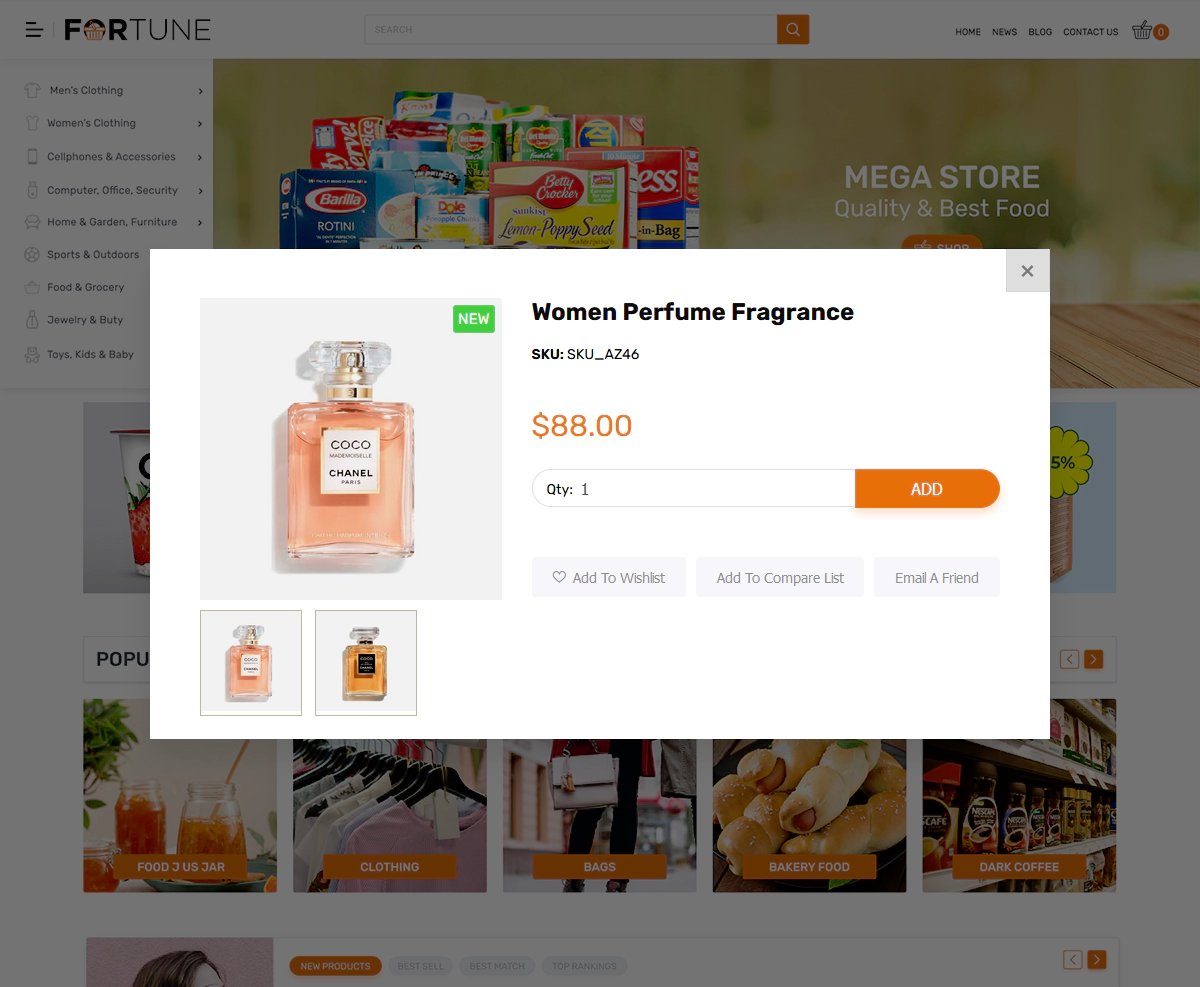Image resolution: width=1200 pixels, height=987 pixels.
Task: Click the heart icon on Add To Wishlist
Action: [x=559, y=577]
